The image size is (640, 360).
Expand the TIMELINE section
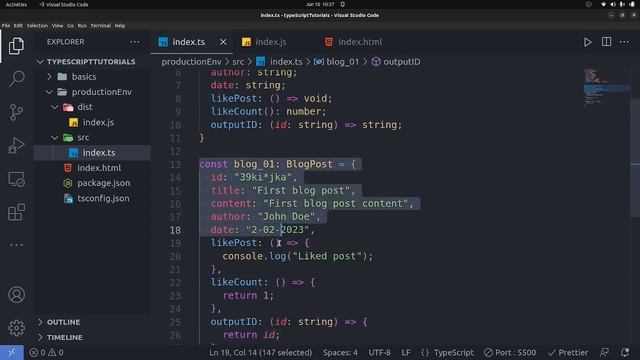93,337
